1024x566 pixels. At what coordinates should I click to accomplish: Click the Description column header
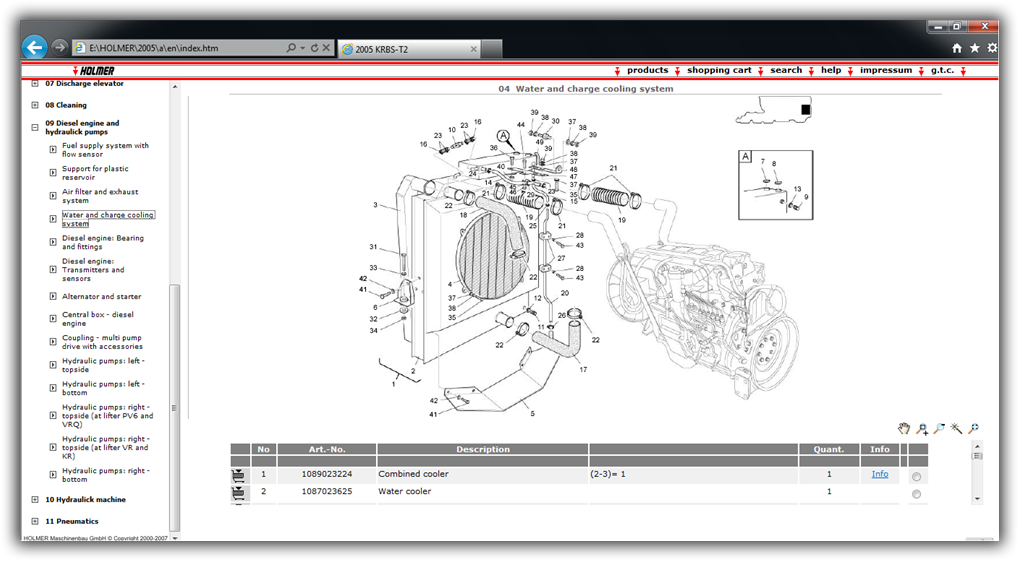coord(483,449)
